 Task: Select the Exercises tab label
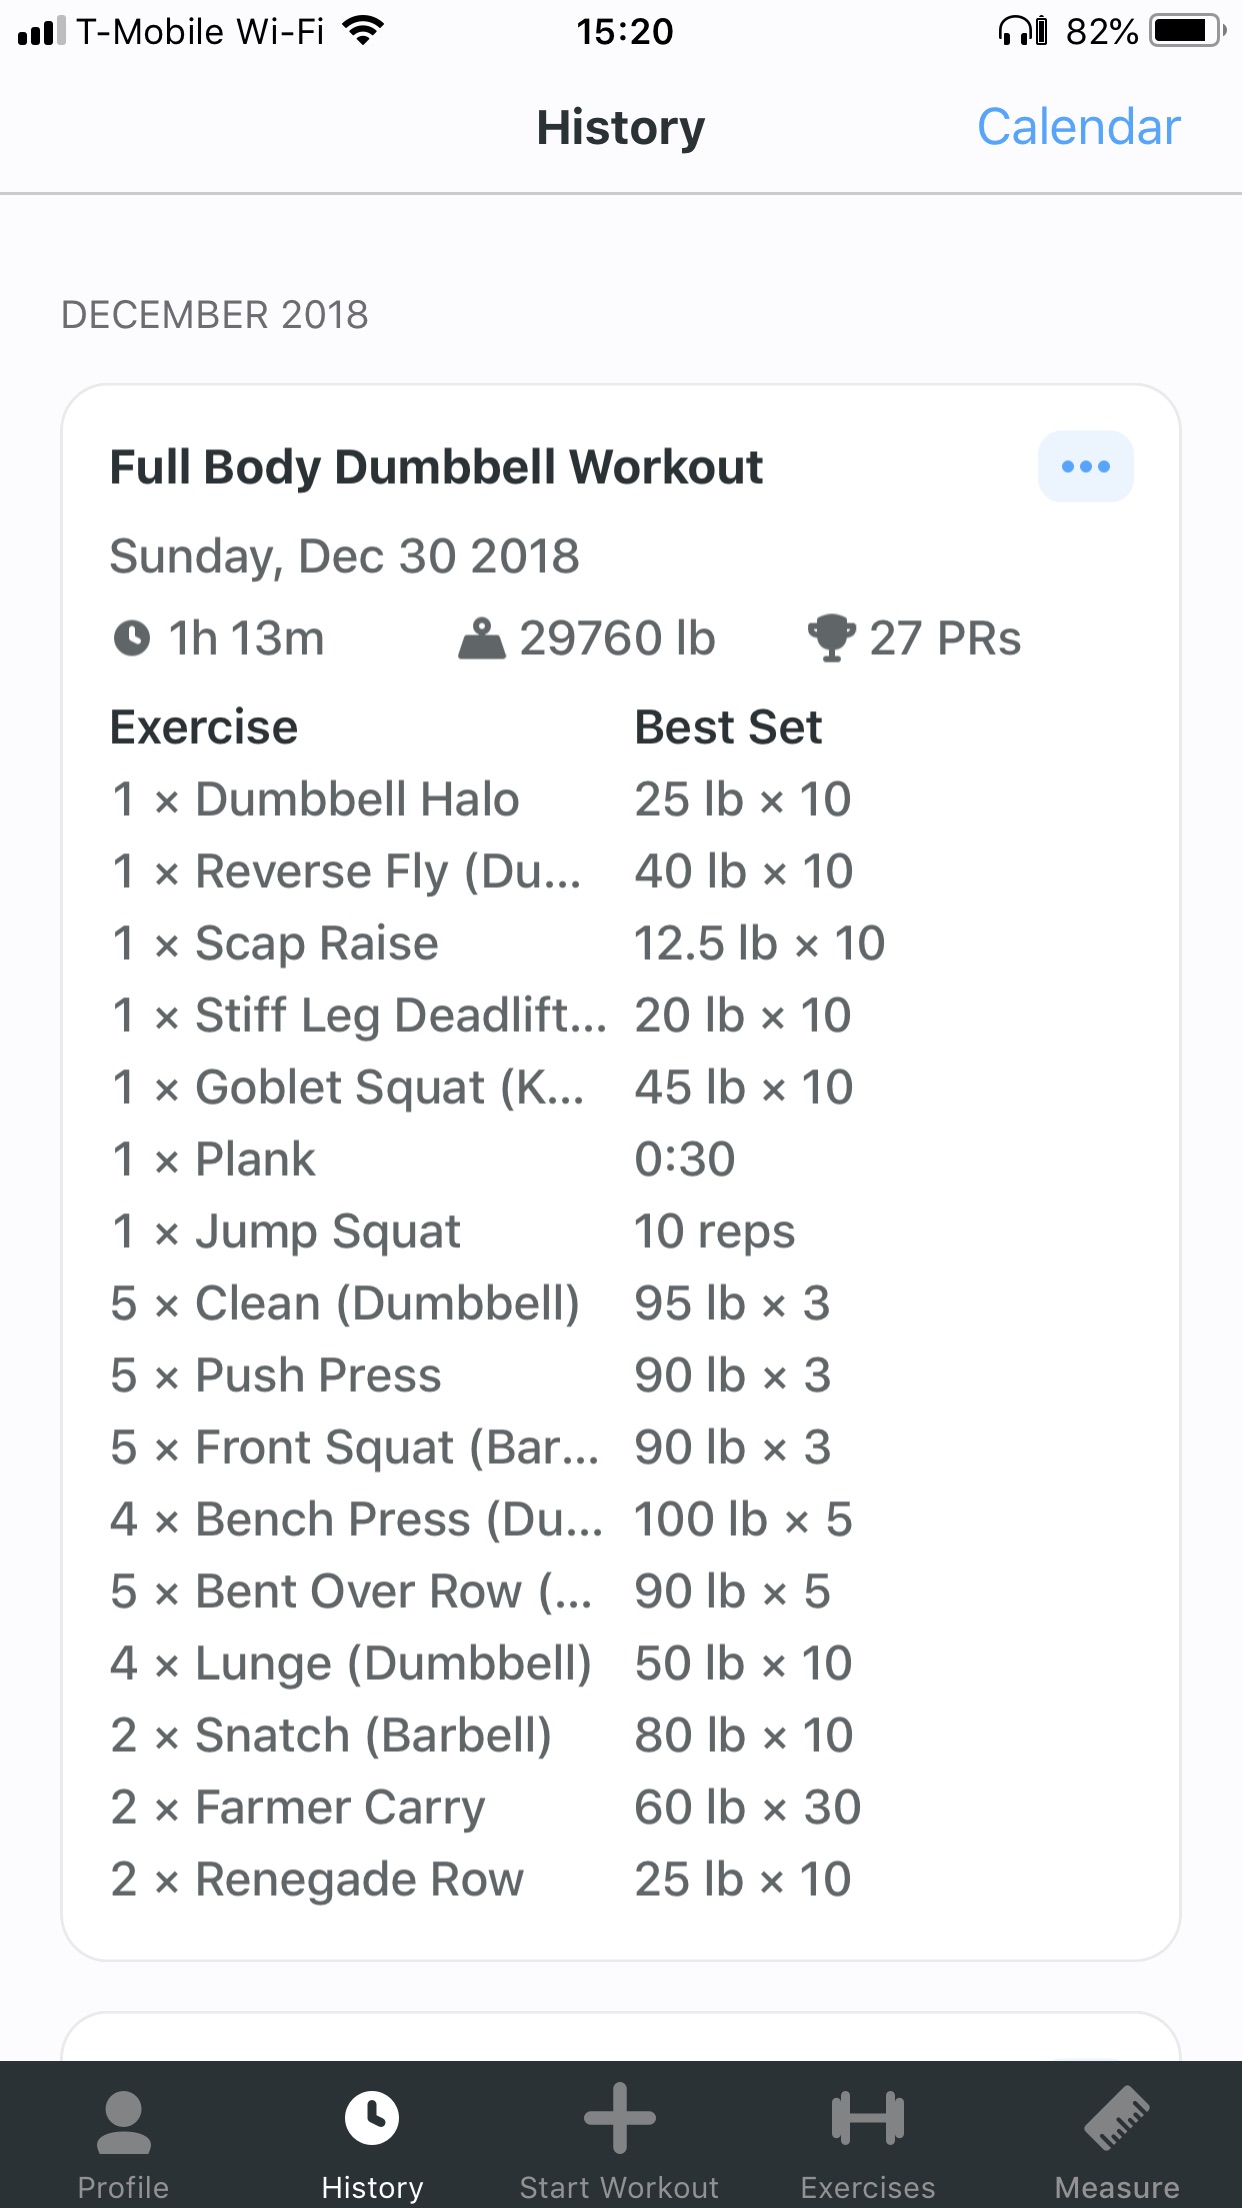(867, 2187)
